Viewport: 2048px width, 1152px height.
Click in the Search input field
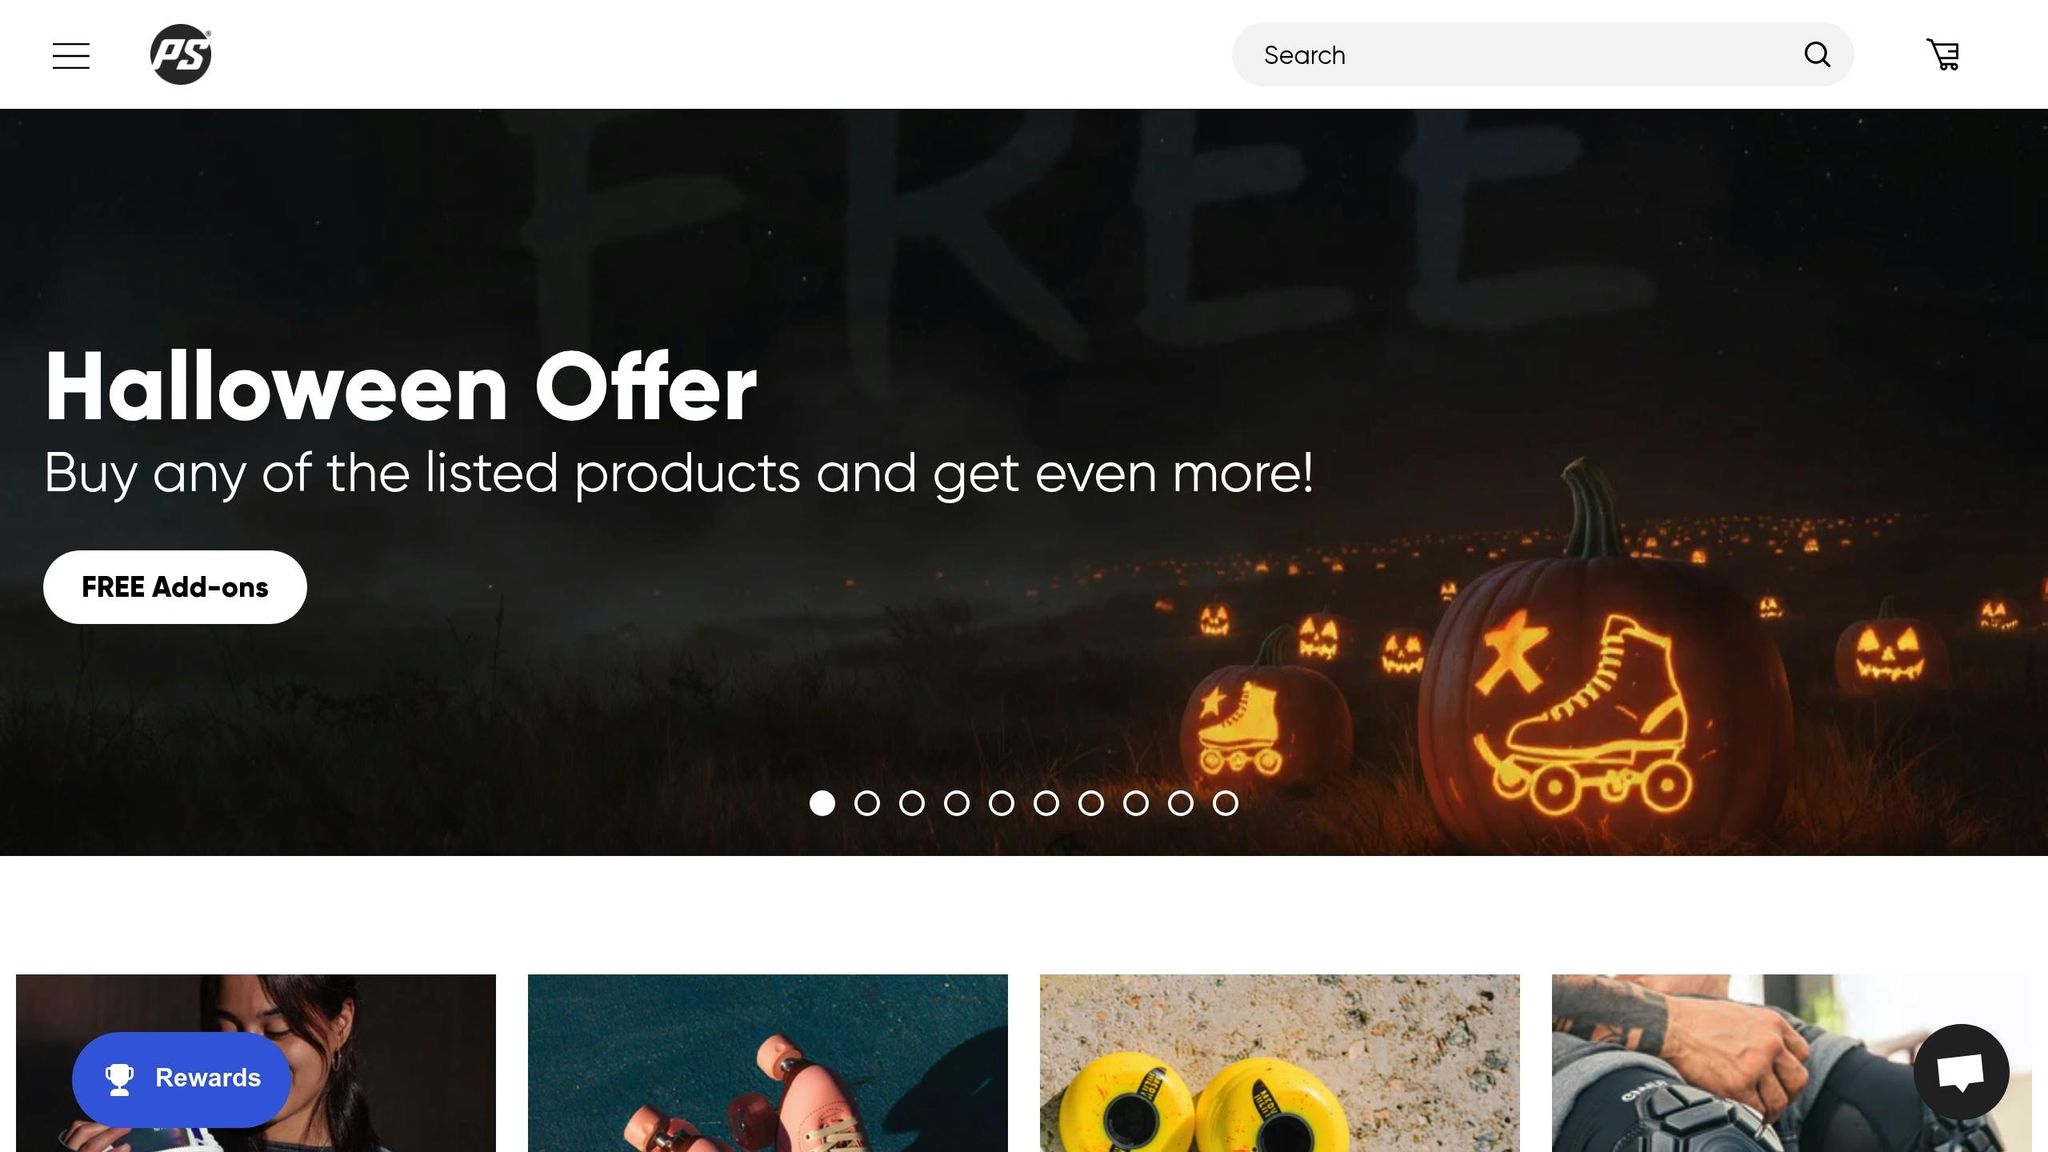tap(1520, 55)
